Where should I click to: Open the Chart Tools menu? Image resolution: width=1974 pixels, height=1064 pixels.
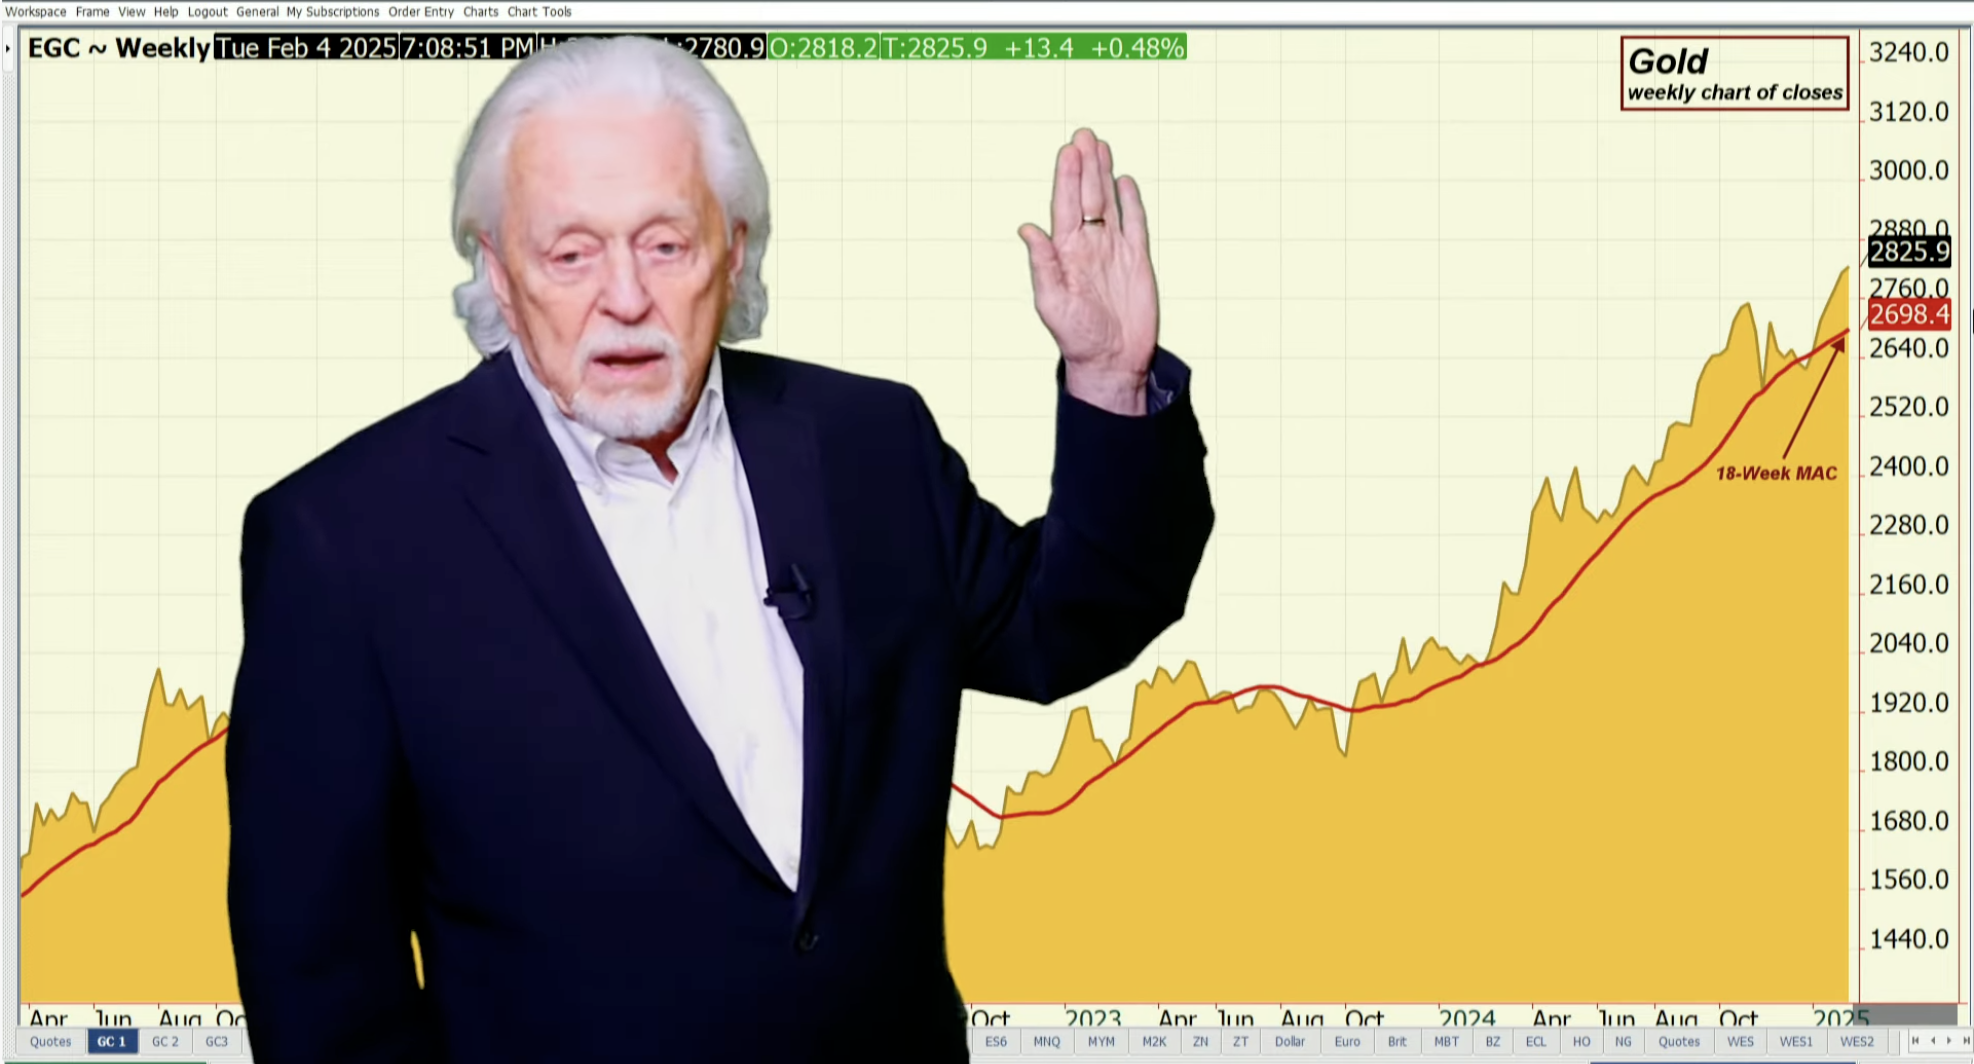539,12
